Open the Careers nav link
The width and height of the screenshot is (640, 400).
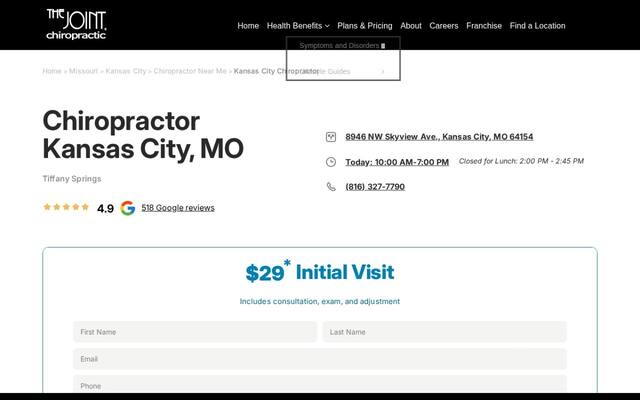[444, 26]
